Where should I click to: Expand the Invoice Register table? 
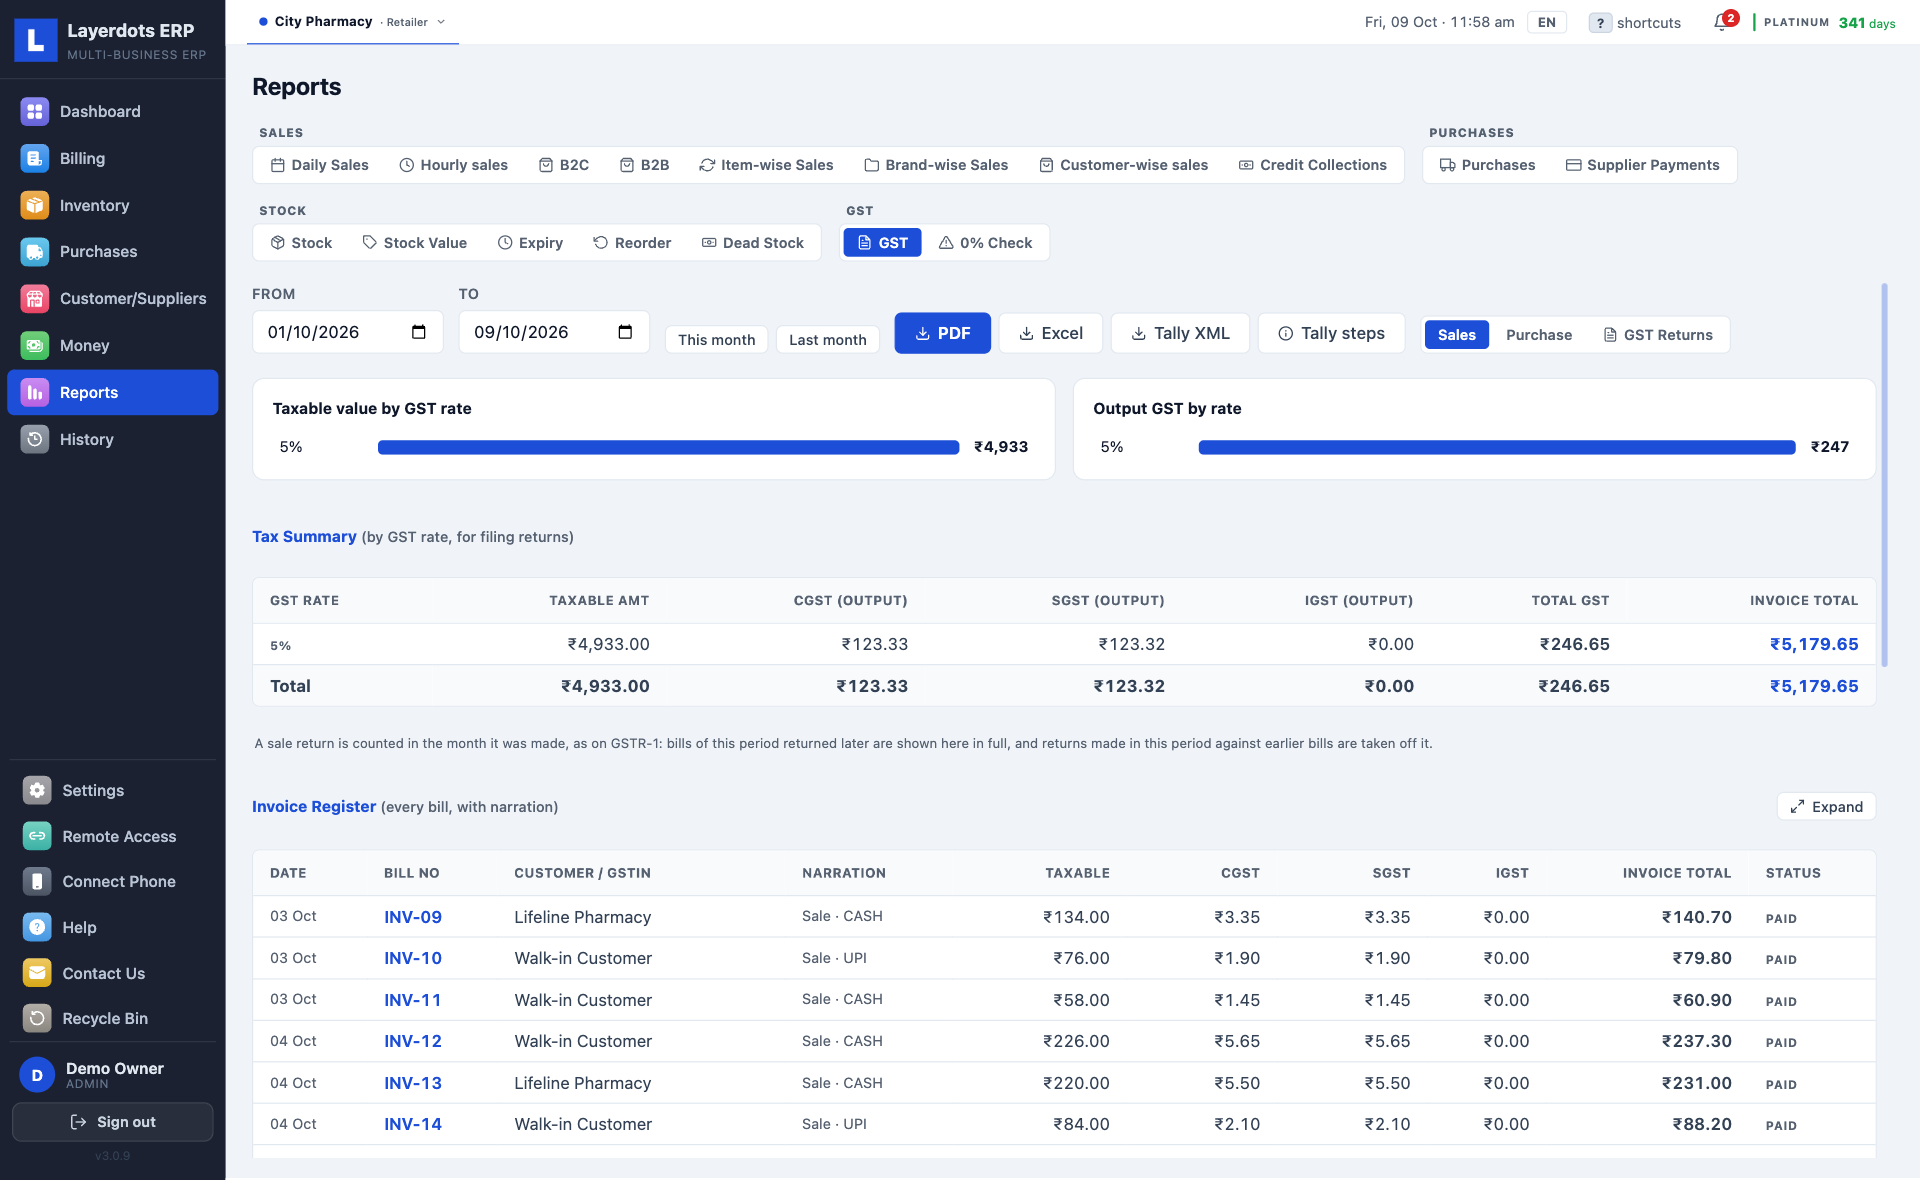coord(1826,807)
